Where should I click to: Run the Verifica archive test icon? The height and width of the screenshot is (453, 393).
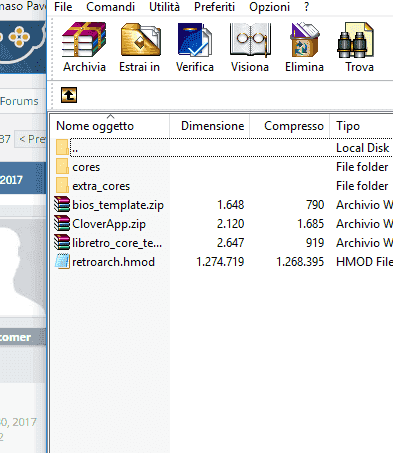195,40
